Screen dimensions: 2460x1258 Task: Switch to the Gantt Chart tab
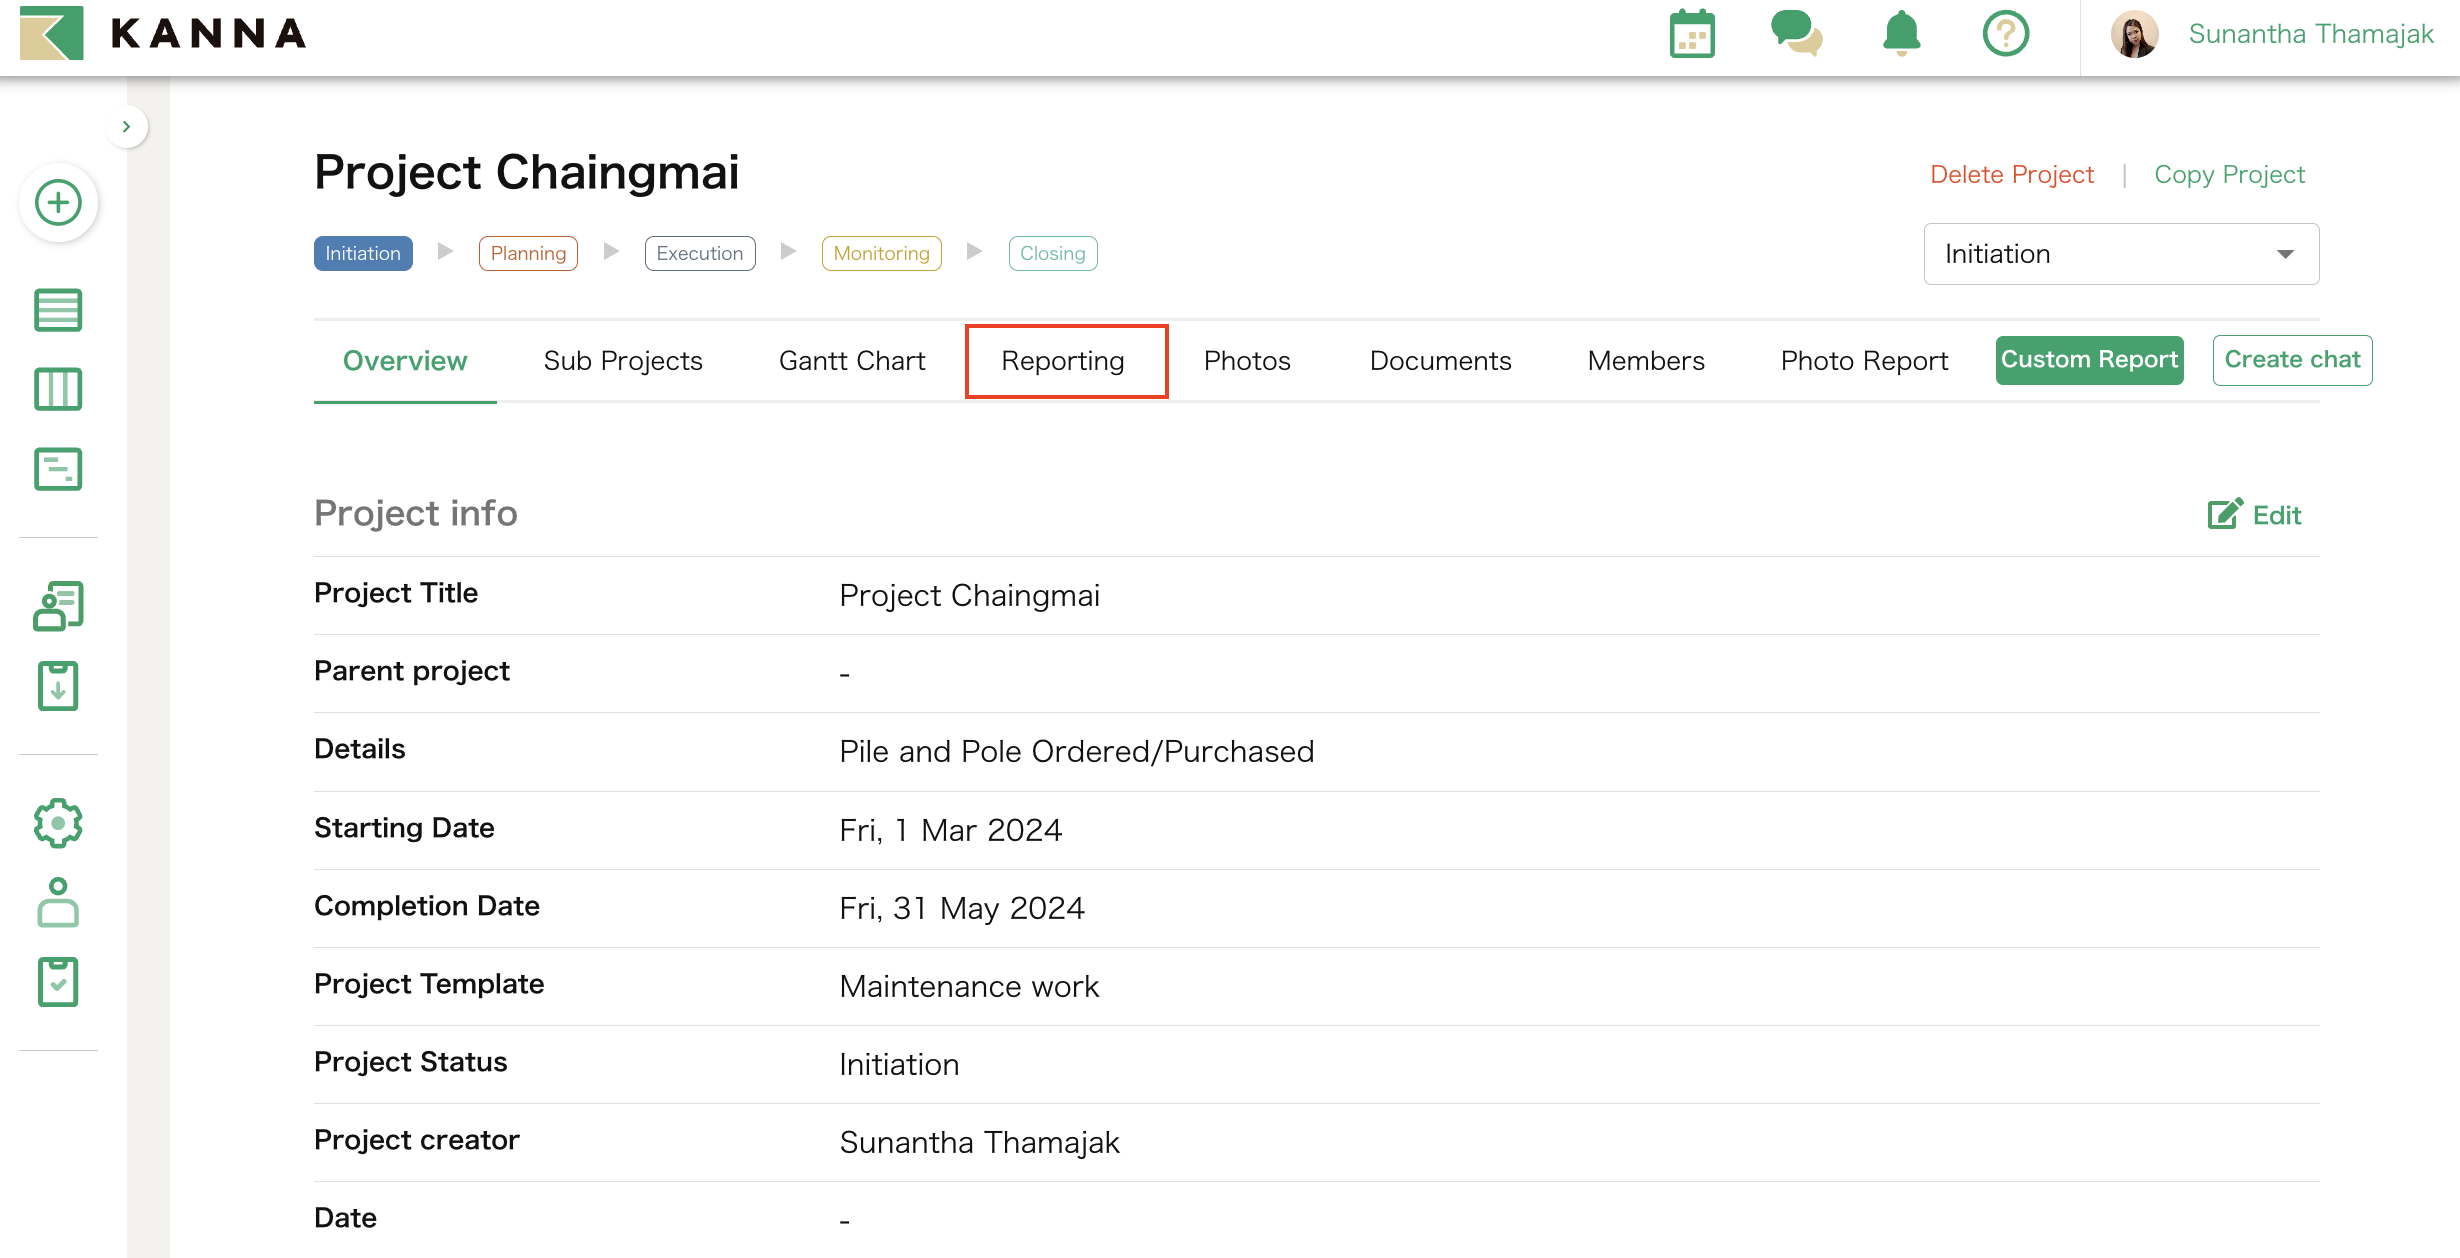[852, 361]
